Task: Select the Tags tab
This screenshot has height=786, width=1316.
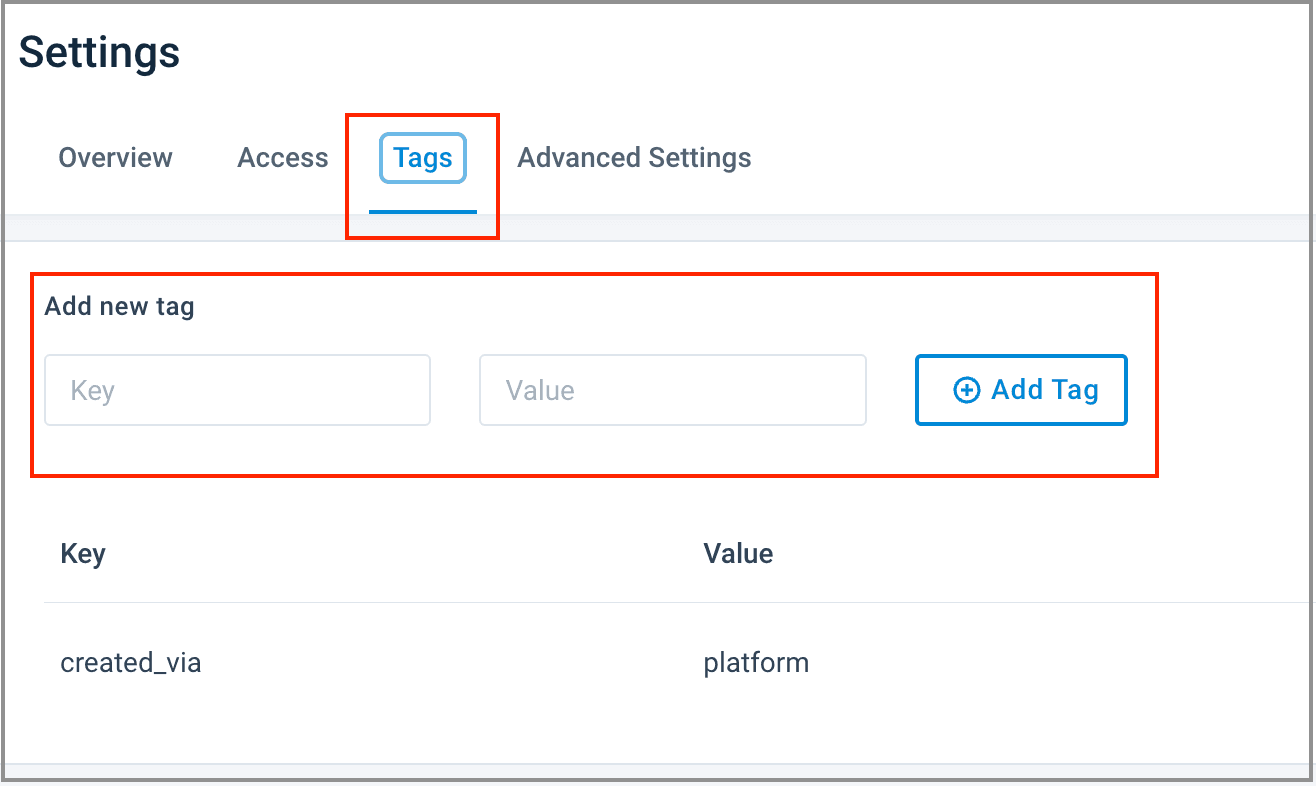Action: pos(422,158)
